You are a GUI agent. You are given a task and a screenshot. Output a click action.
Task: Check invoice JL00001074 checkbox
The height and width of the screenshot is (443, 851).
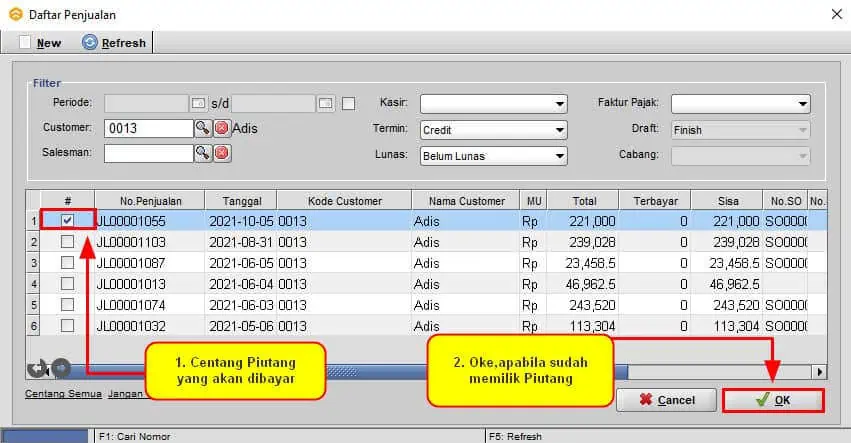[x=67, y=305]
